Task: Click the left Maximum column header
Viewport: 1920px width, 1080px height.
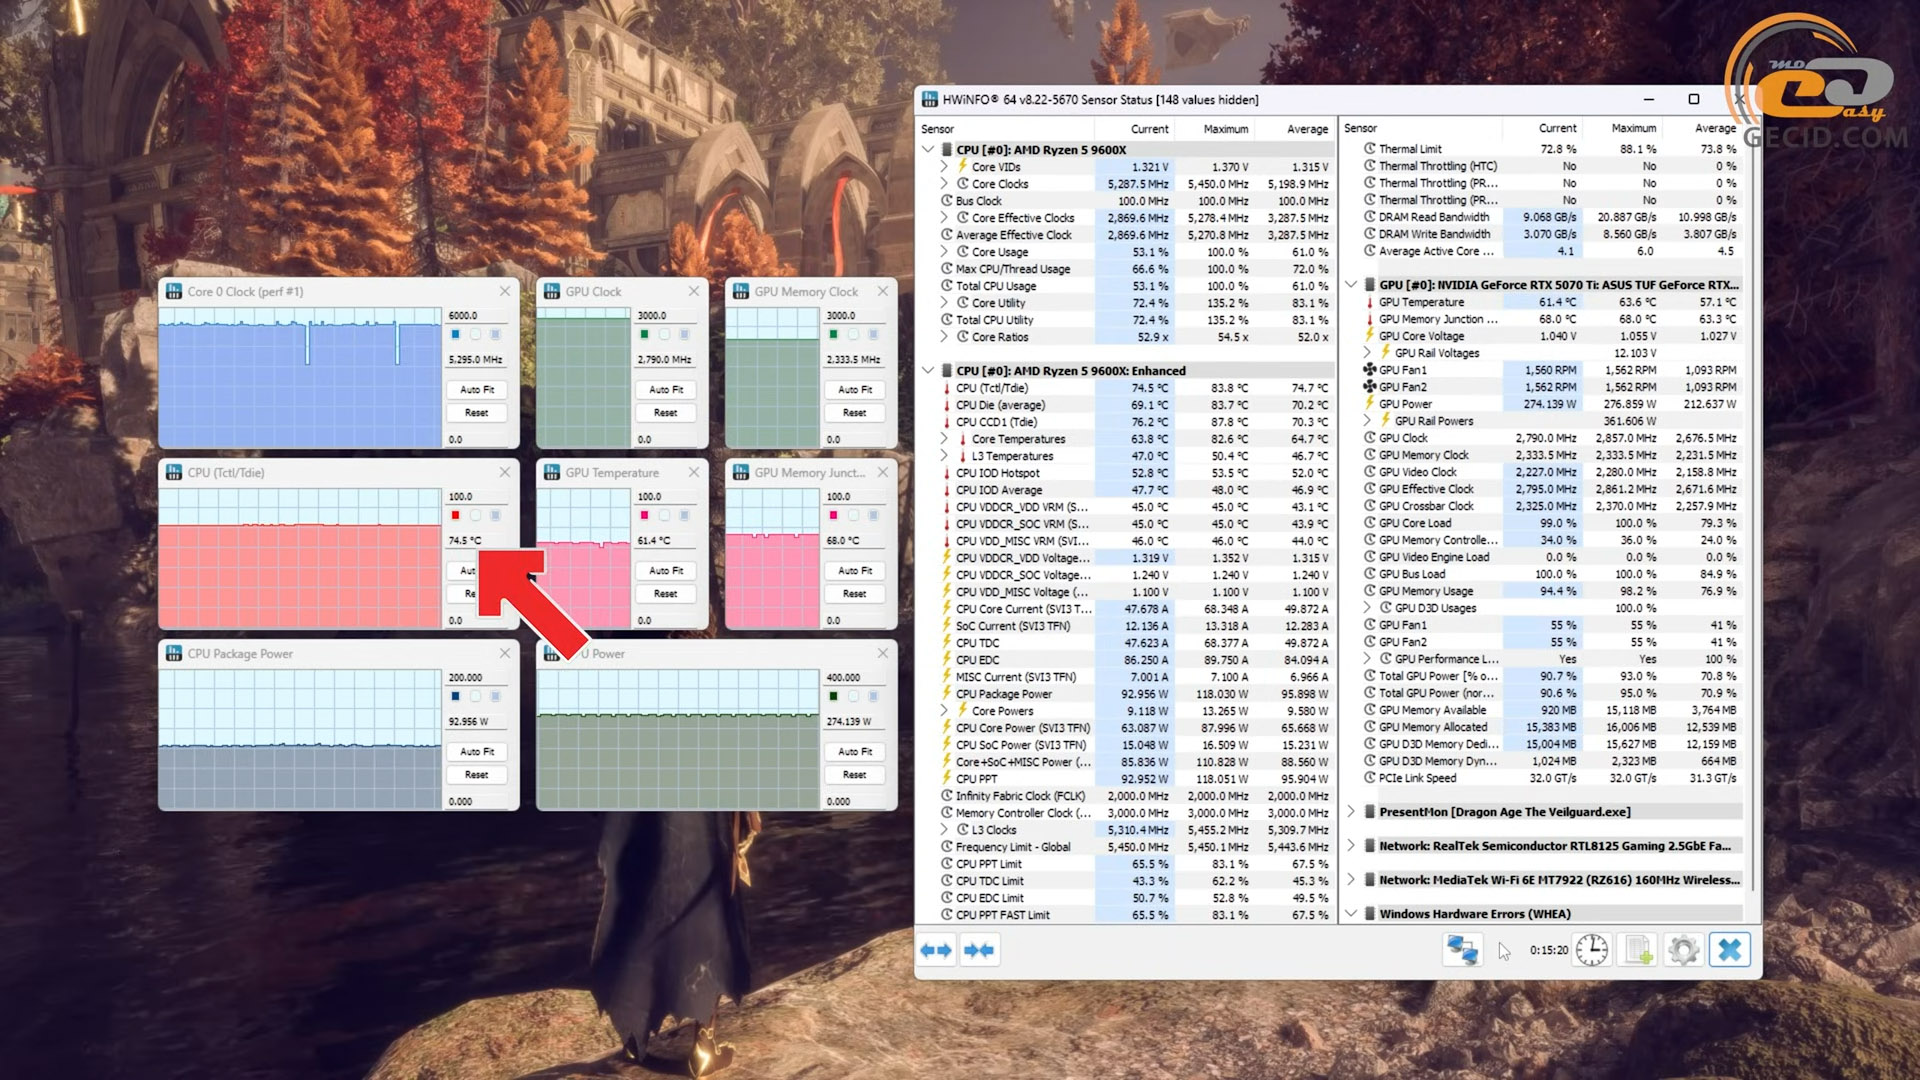Action: [1215, 129]
